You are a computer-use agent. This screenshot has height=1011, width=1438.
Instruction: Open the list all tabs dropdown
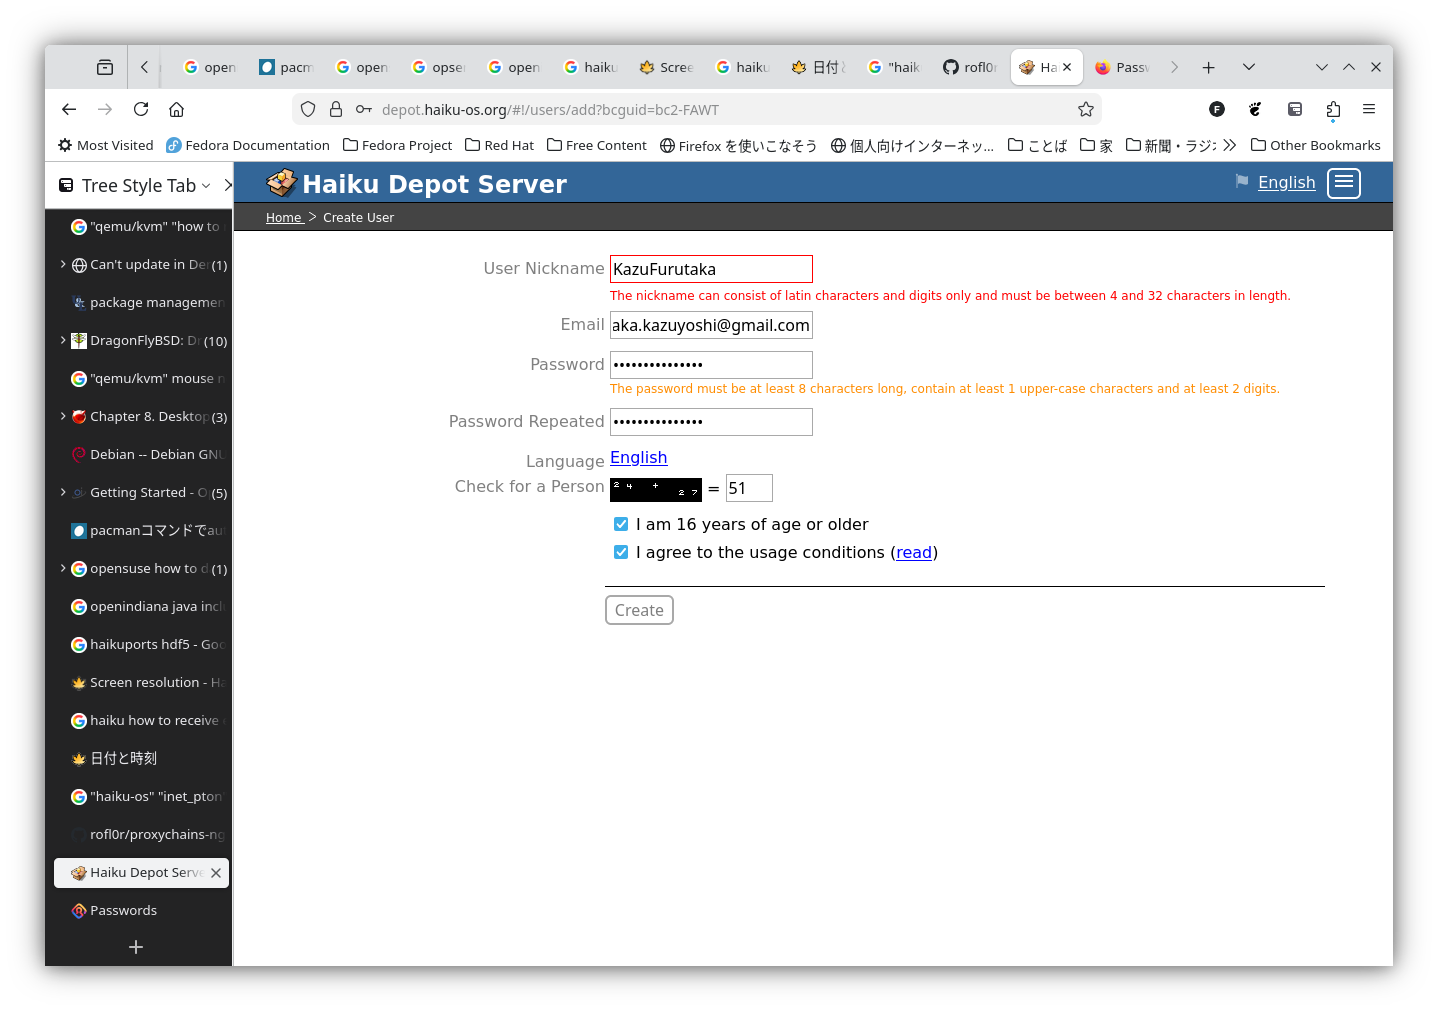[1248, 67]
